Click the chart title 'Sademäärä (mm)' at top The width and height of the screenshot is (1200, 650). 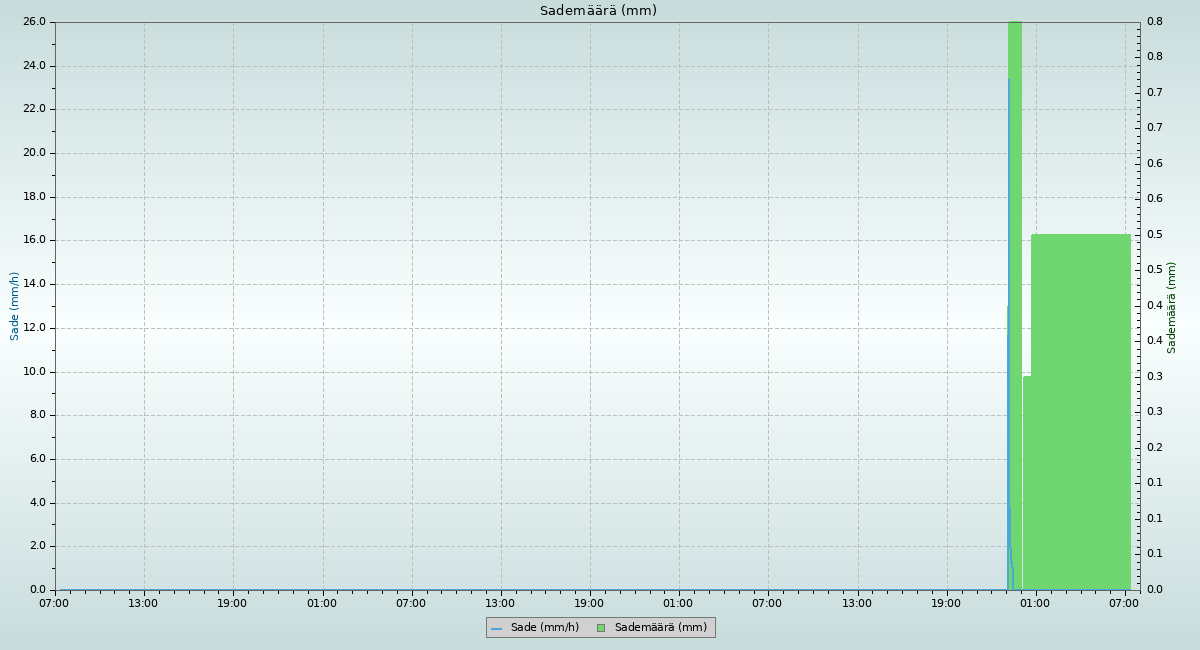point(598,11)
